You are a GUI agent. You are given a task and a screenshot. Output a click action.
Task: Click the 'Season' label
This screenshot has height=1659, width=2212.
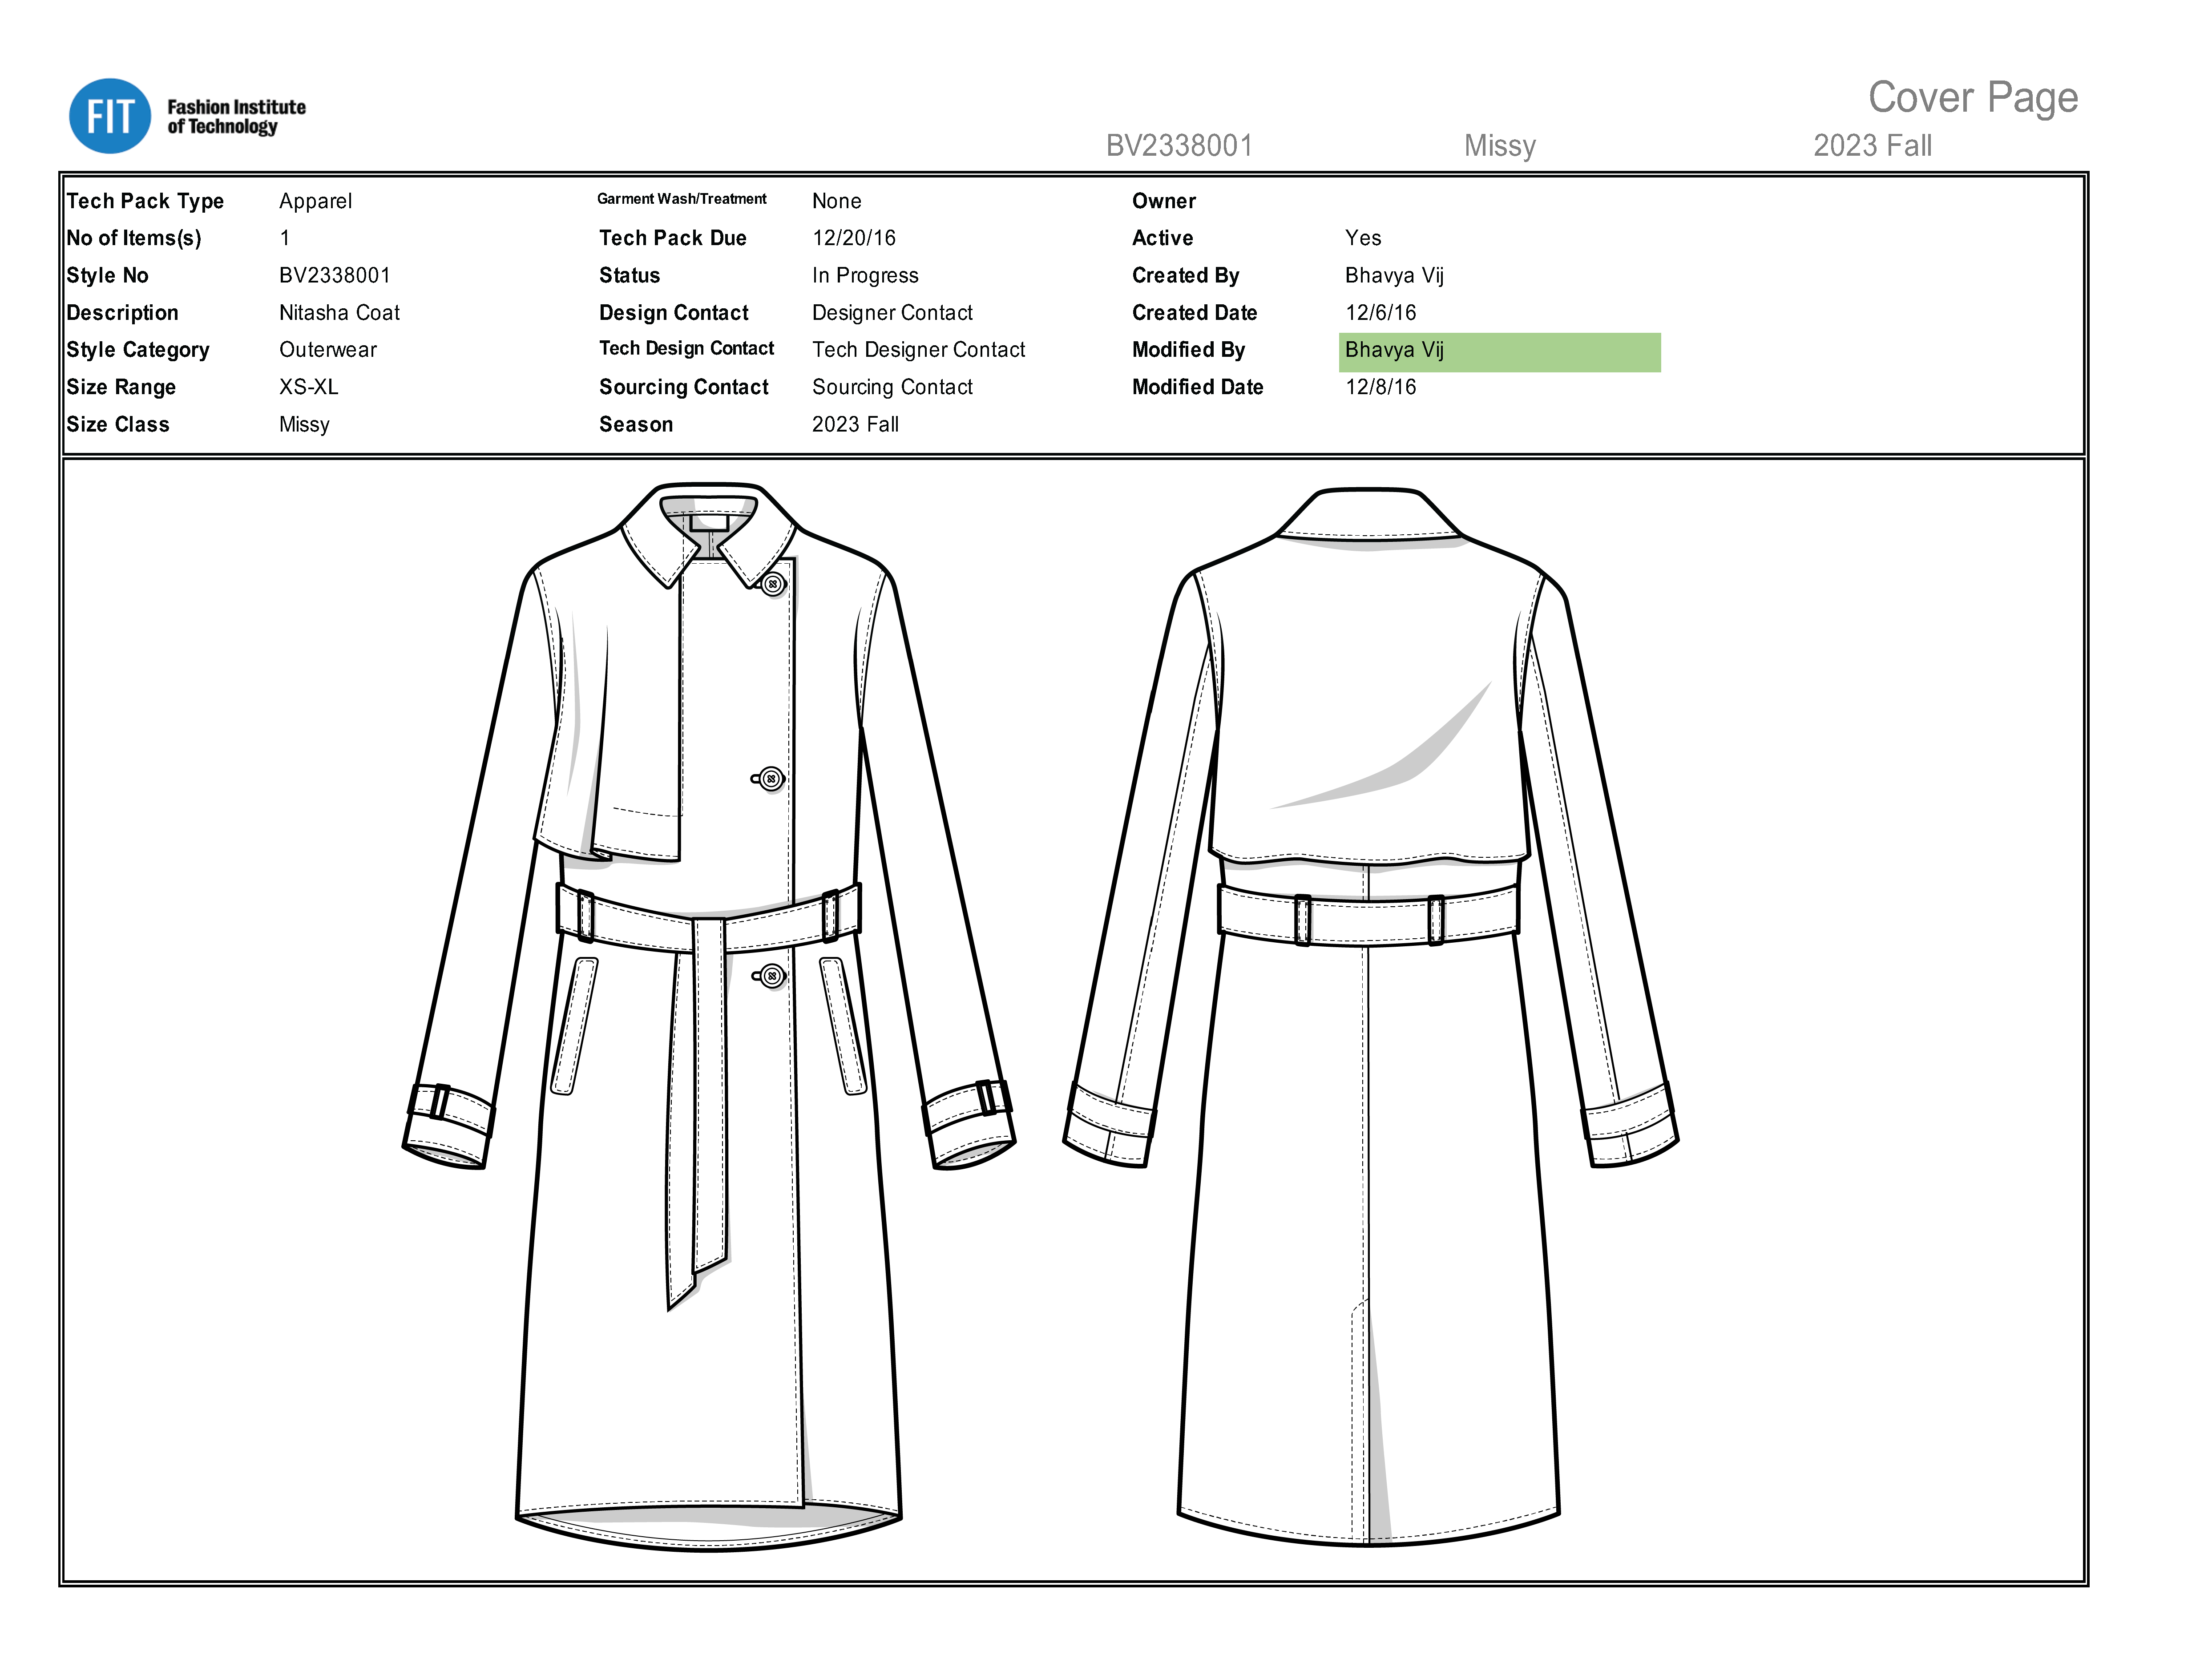636,424
